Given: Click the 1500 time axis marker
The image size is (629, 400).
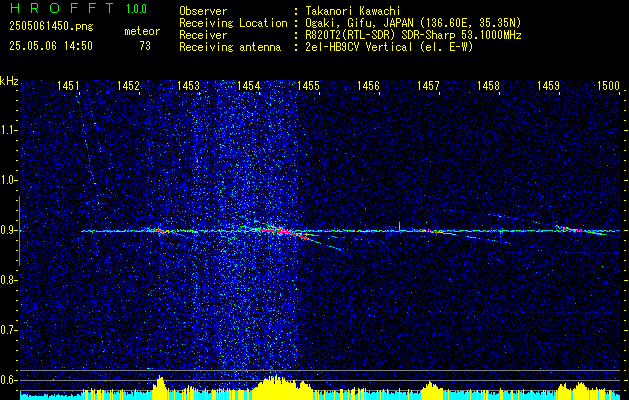Looking at the screenshot, I should coord(609,85).
